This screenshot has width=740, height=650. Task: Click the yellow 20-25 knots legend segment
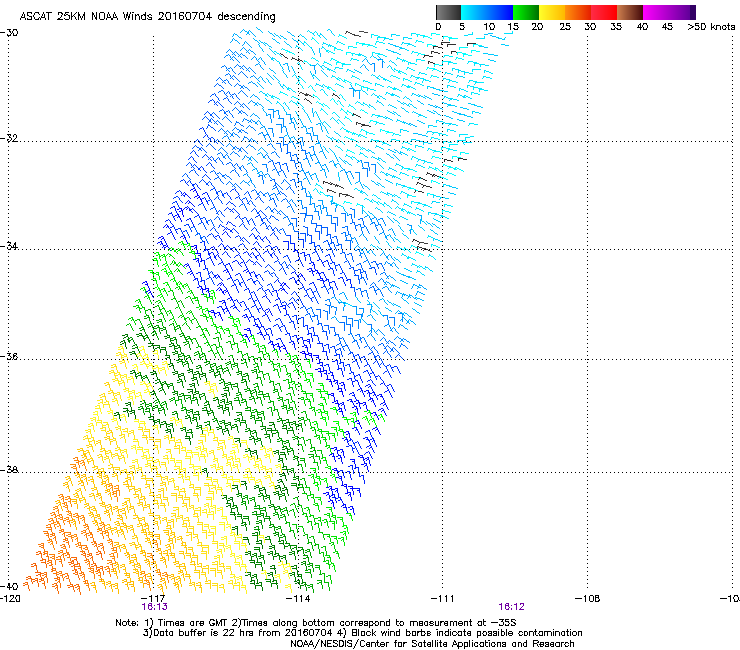coord(552,12)
